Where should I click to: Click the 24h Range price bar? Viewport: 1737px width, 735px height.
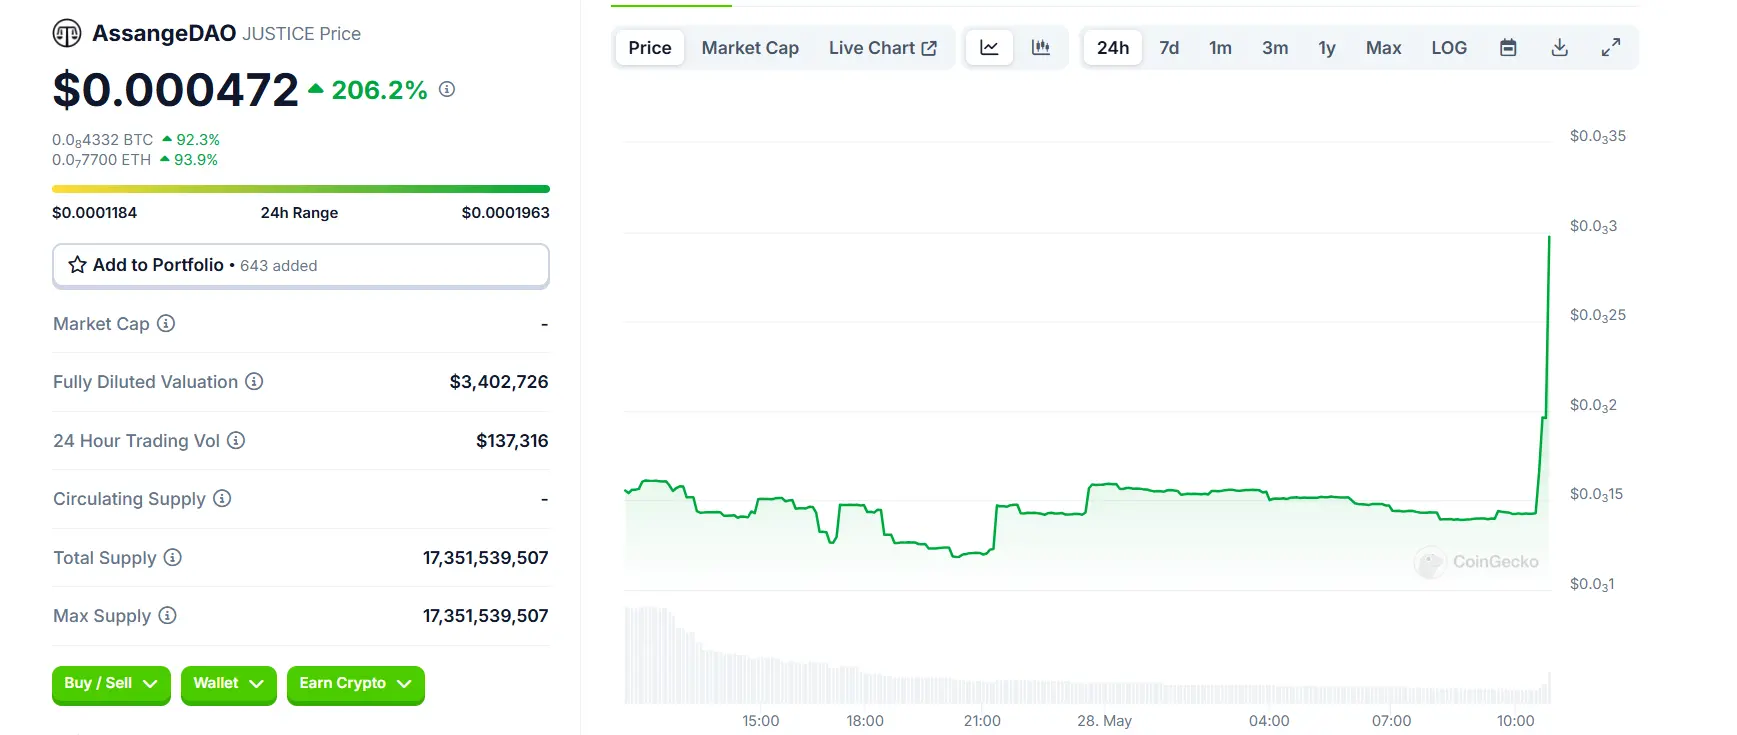[300, 189]
